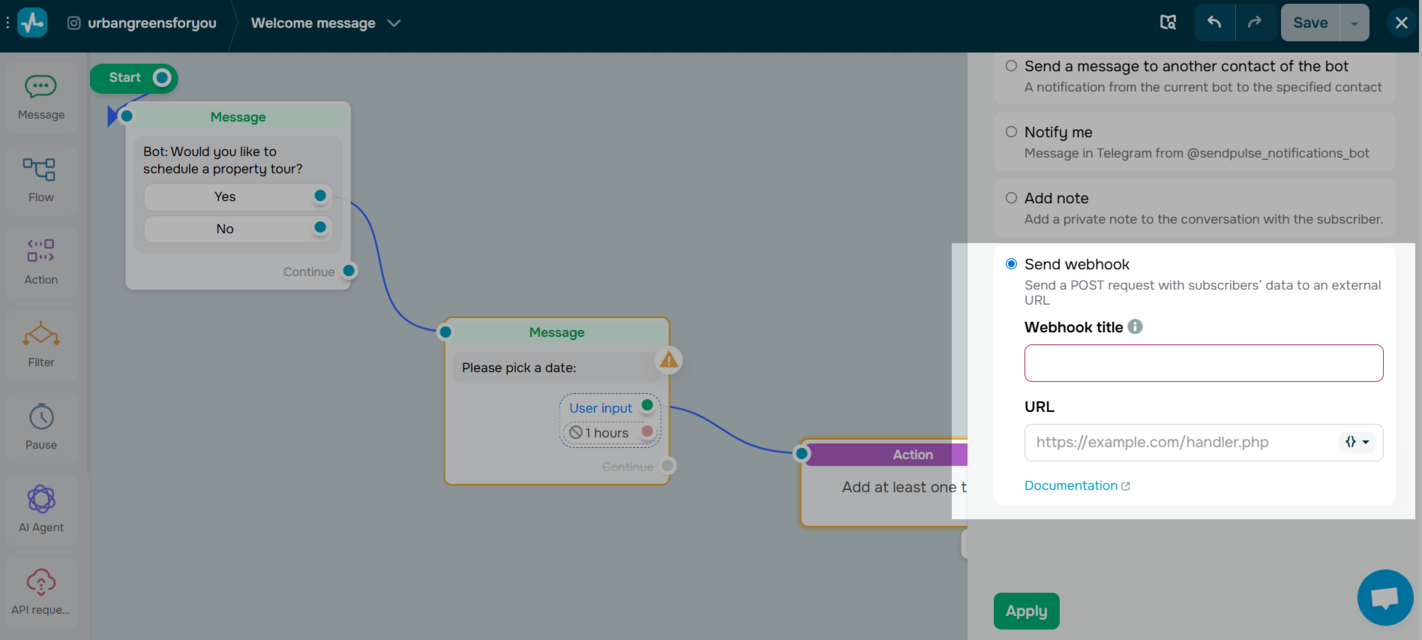Open the variable picker next to URL field
The height and width of the screenshot is (640, 1422).
[x=1357, y=441]
